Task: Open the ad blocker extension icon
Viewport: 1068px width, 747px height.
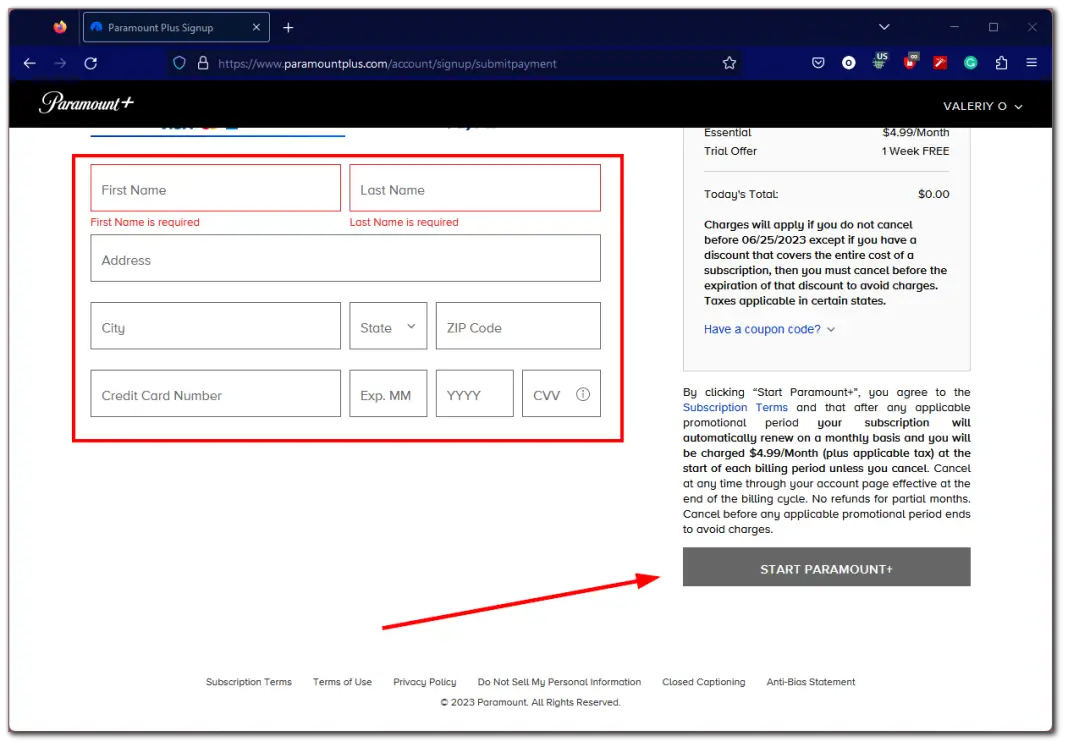Action: click(910, 62)
